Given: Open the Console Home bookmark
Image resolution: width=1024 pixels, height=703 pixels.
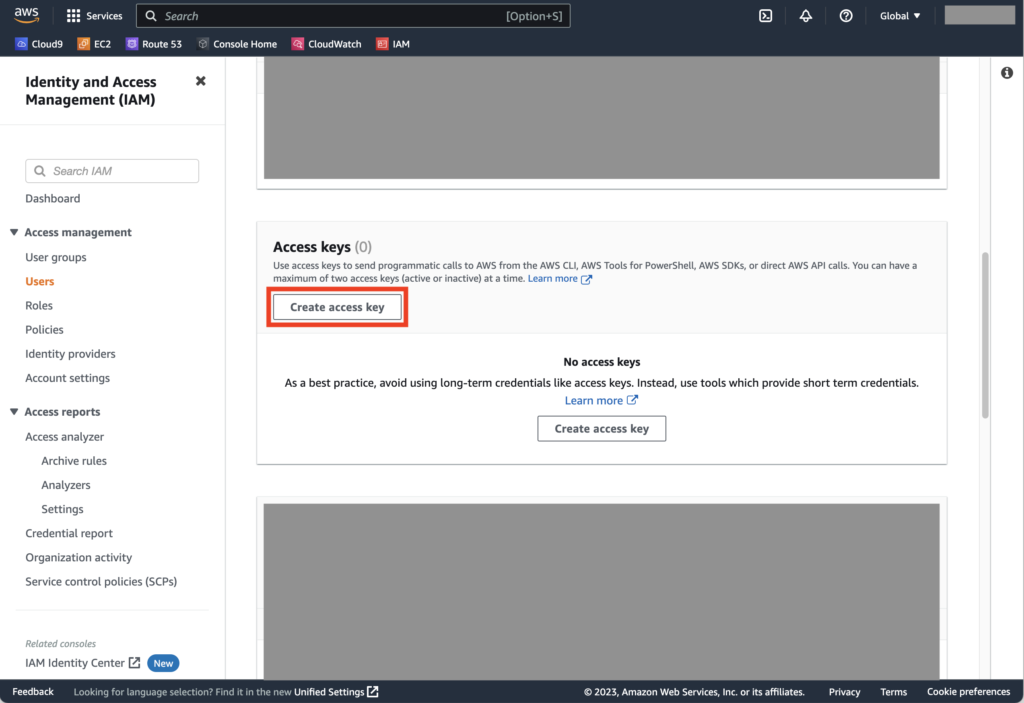Looking at the screenshot, I should tap(237, 44).
